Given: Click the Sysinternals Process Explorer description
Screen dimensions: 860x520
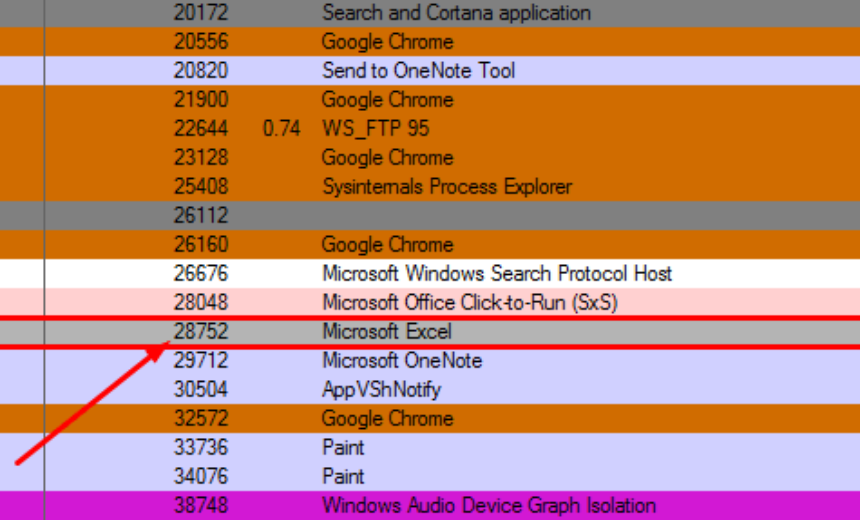Looking at the screenshot, I should point(447,187).
